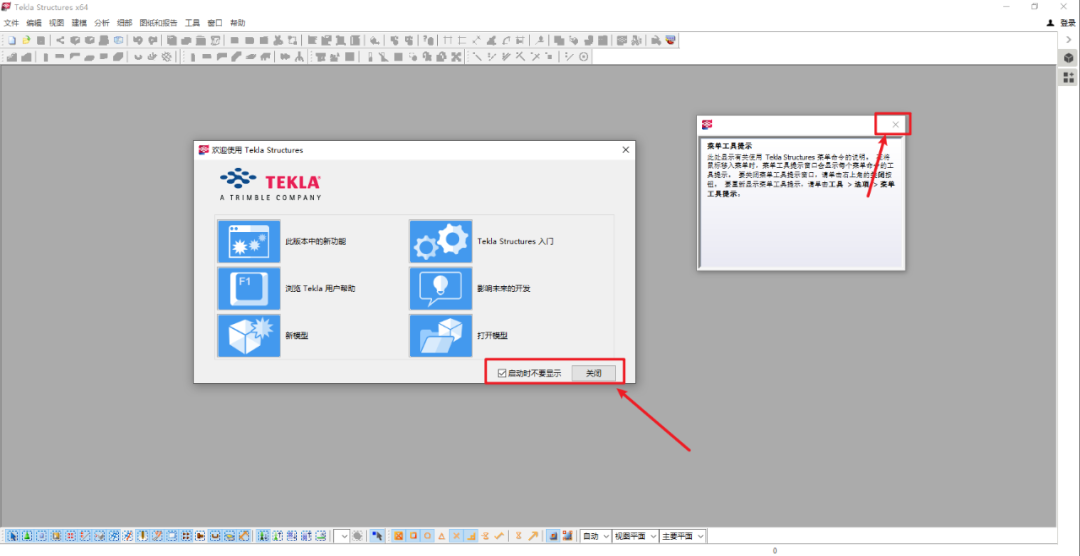1080x556 pixels.
Task: Open the 主要平面 dropdown
Action: click(x=682, y=536)
